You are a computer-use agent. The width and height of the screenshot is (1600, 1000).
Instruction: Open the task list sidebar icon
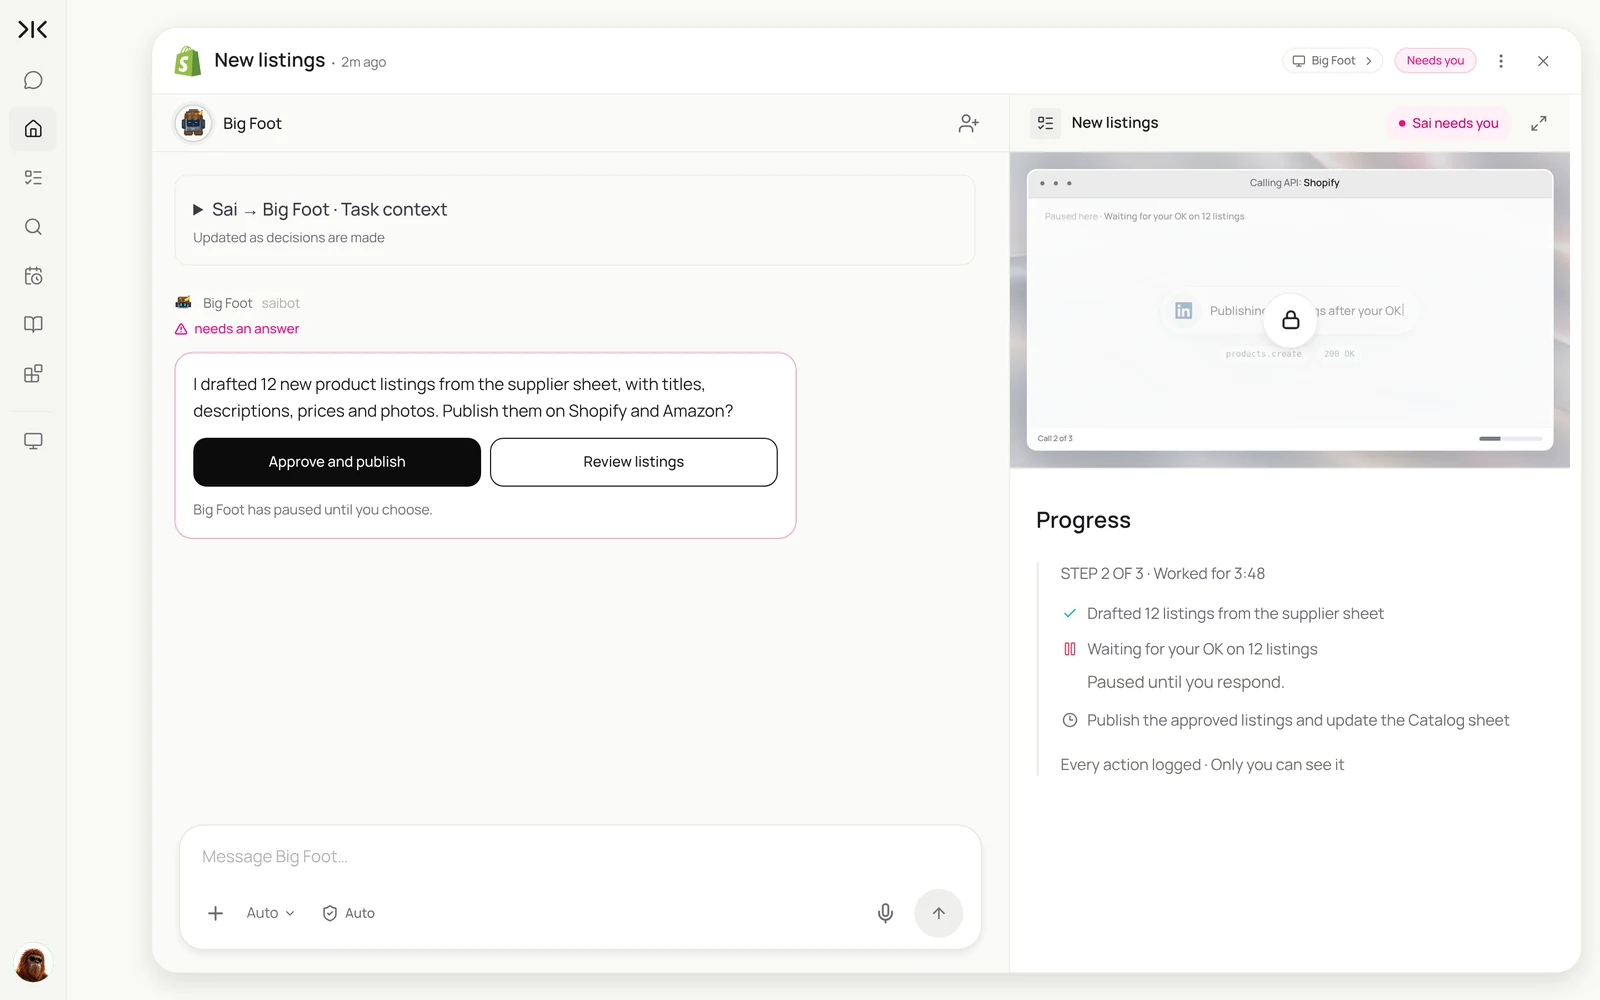(33, 178)
